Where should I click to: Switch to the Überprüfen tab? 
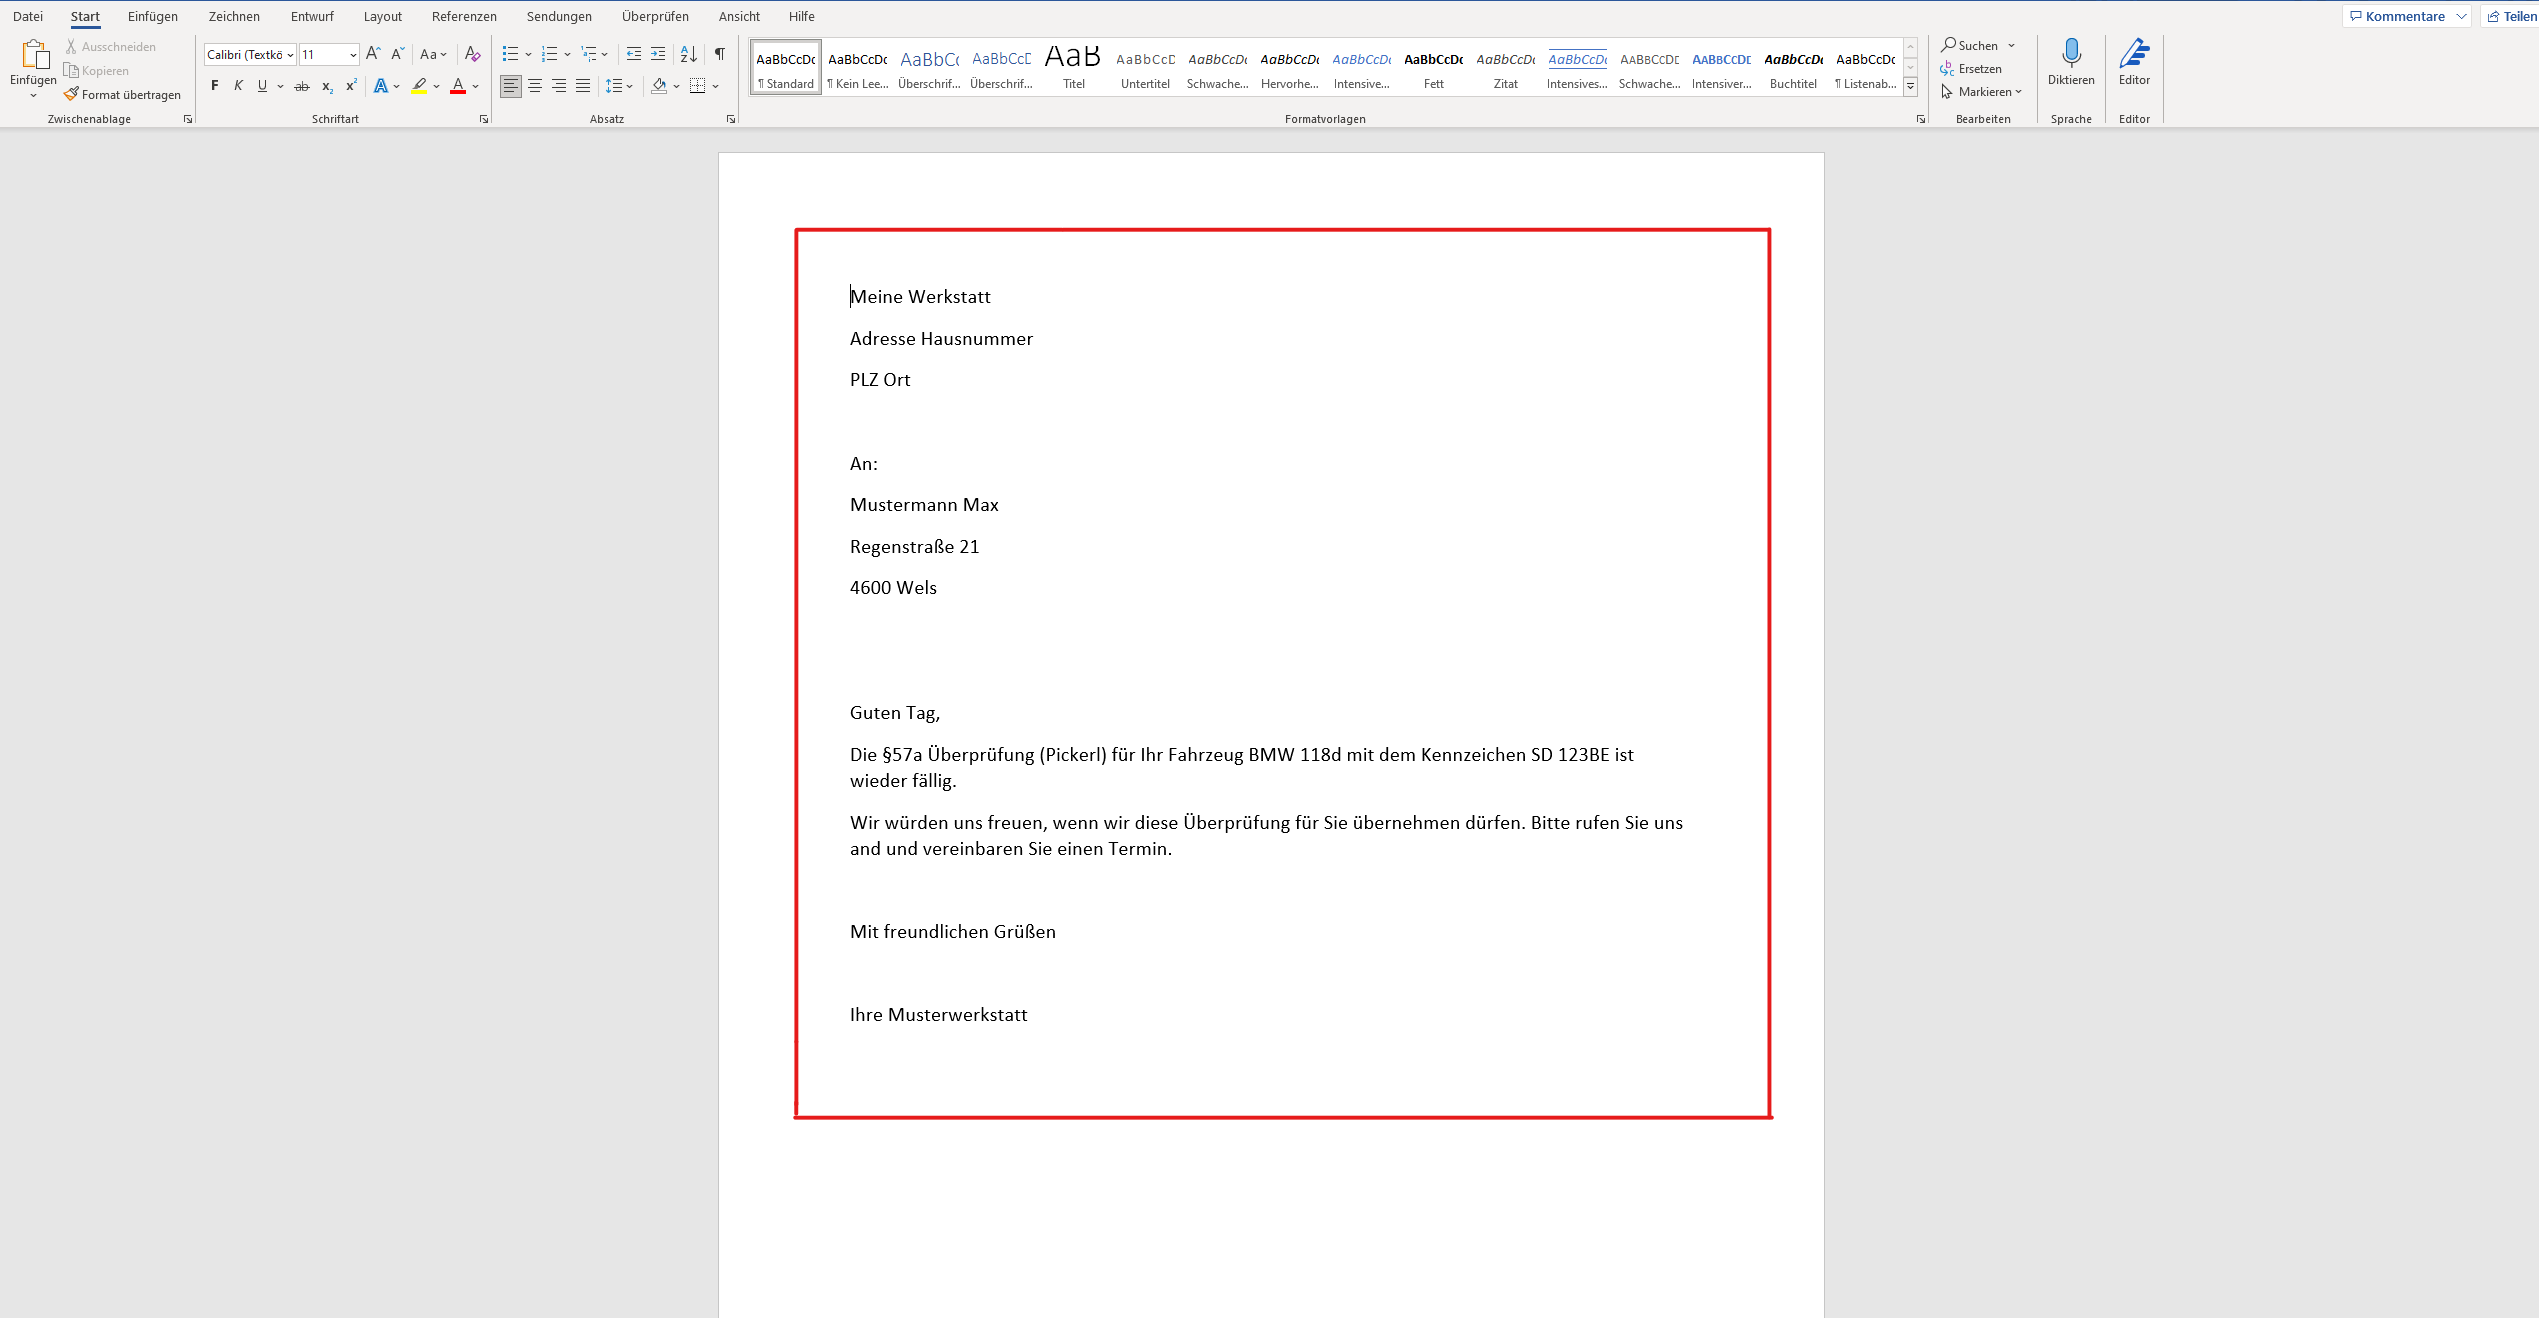(x=655, y=16)
